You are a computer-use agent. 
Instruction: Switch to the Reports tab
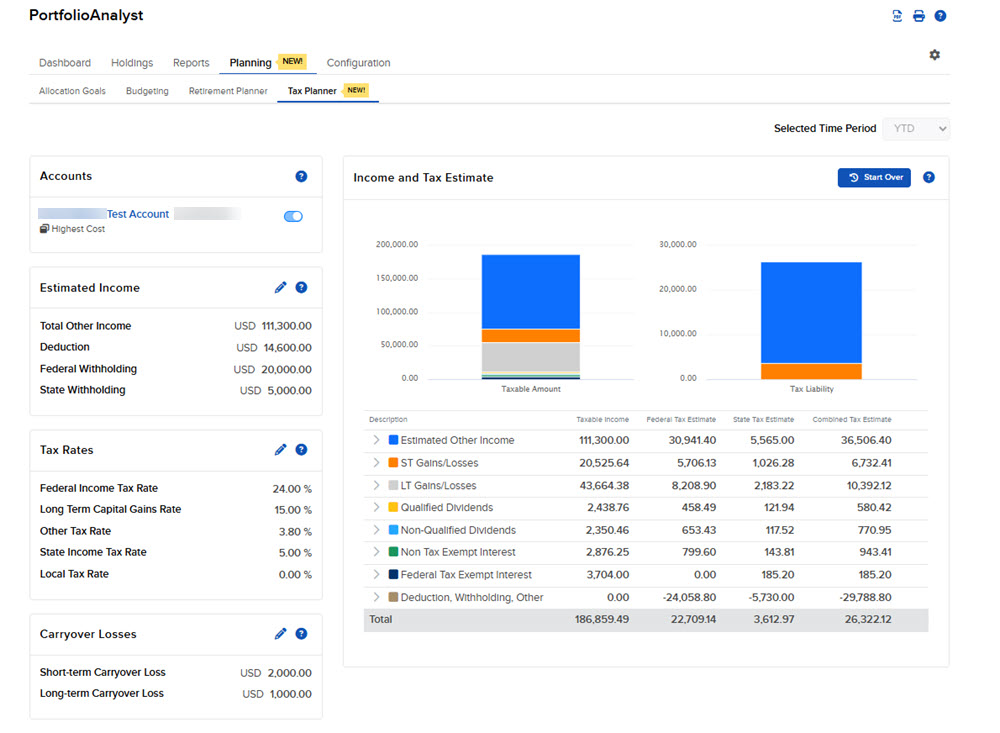(x=191, y=63)
